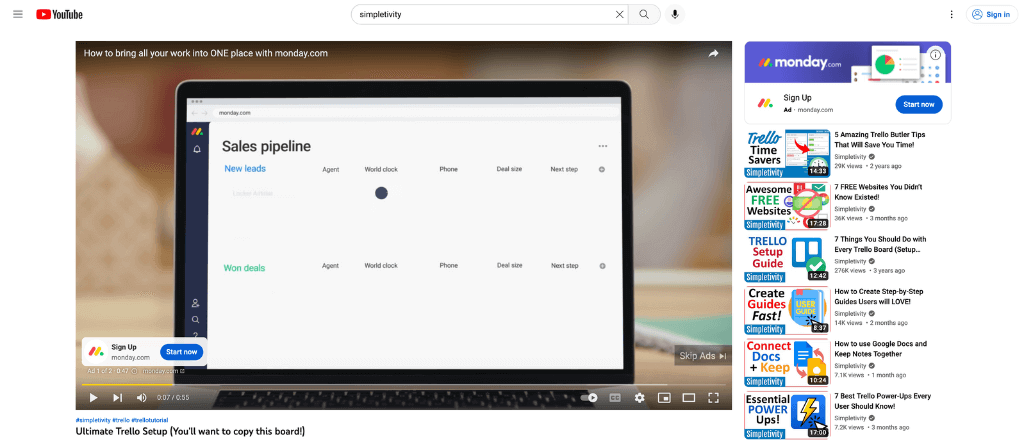Click #simpletivity hashtag link

click(x=93, y=420)
